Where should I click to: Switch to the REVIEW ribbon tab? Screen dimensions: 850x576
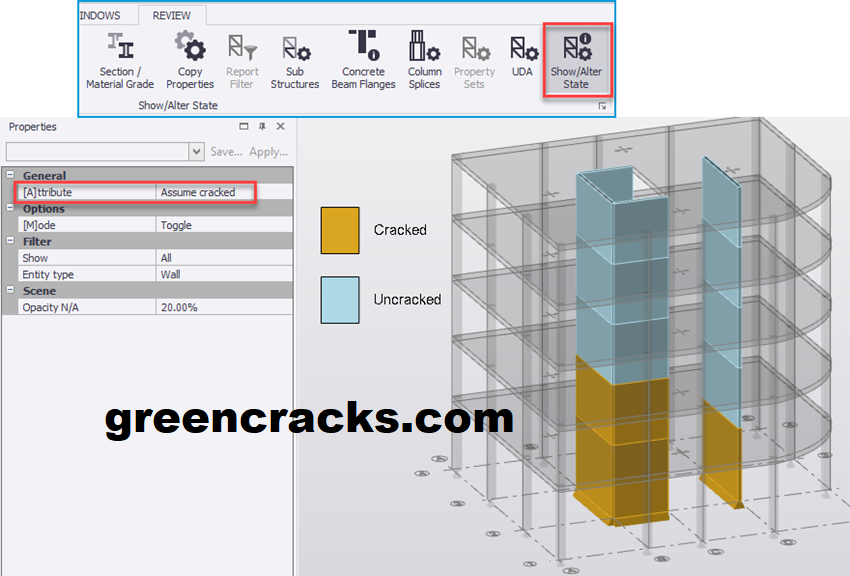pos(171,16)
